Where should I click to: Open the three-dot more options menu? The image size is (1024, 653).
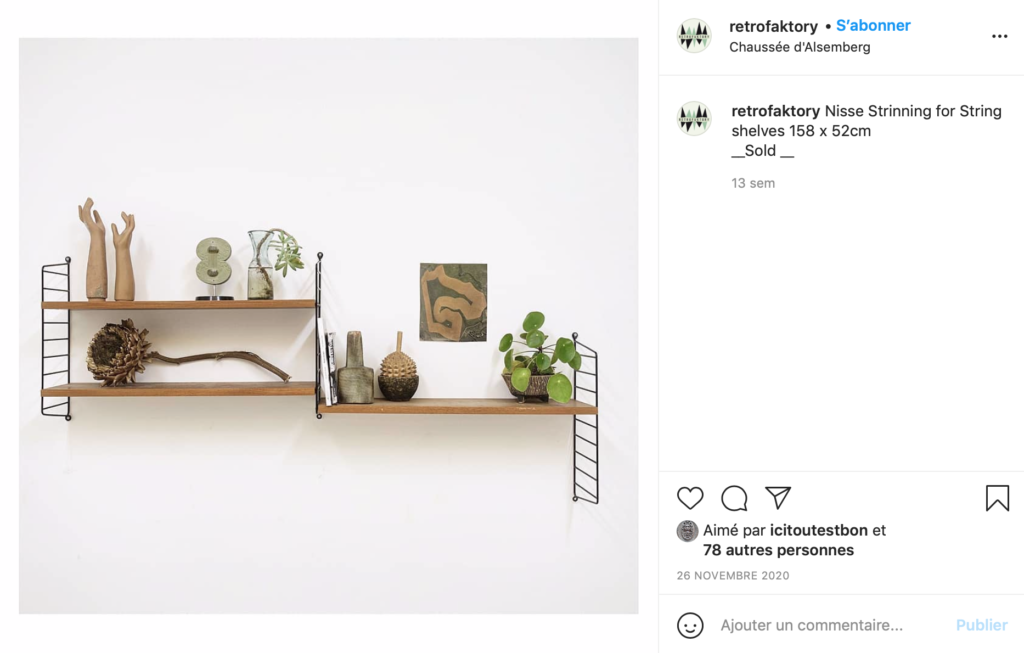tap(999, 36)
